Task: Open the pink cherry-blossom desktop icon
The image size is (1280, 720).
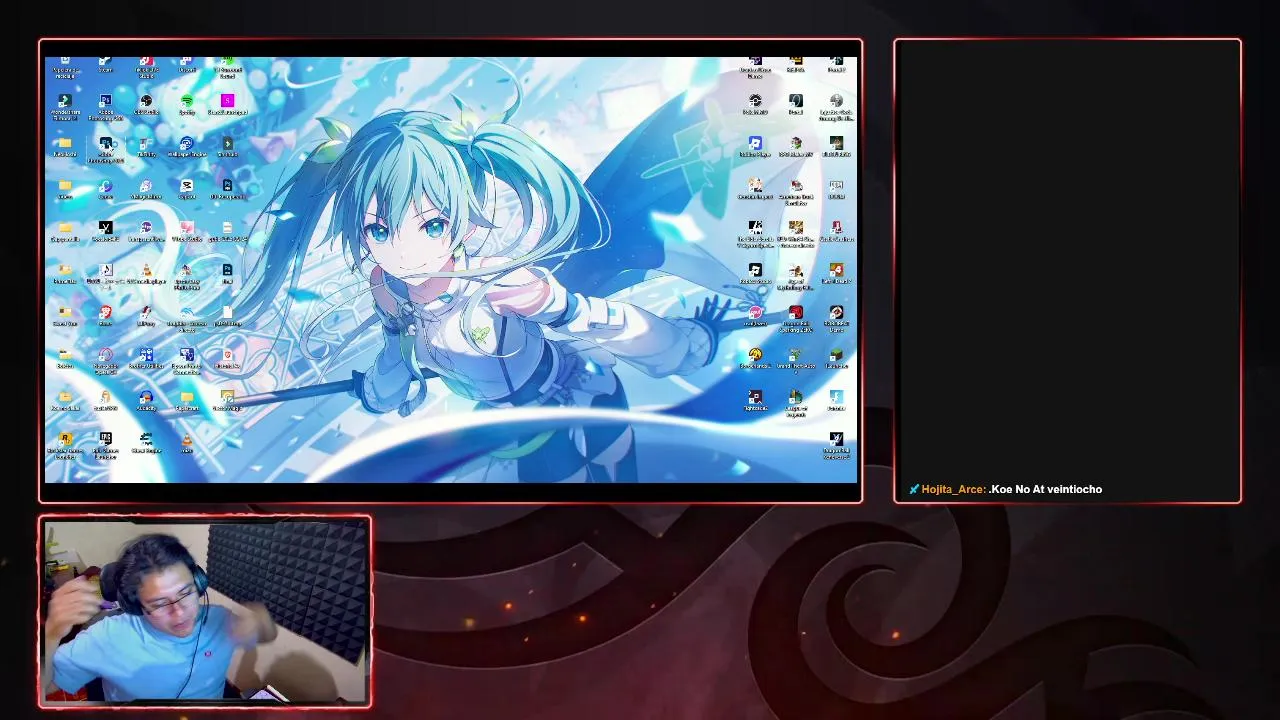Action: click(x=187, y=227)
